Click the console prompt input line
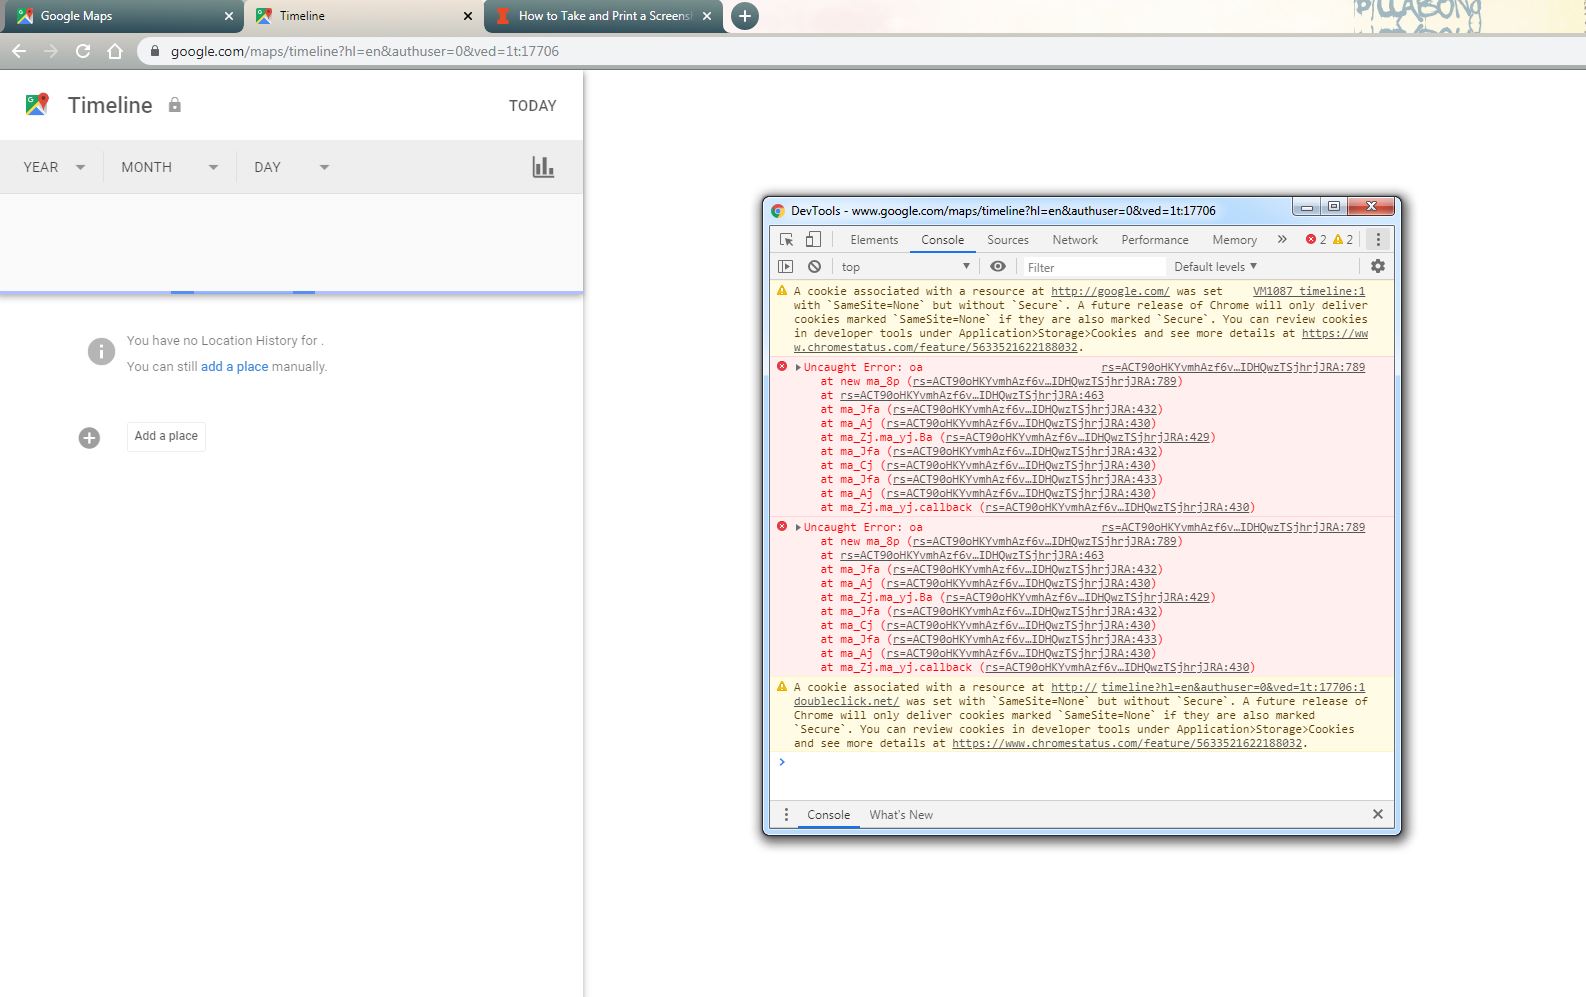The image size is (1586, 997). [1085, 762]
